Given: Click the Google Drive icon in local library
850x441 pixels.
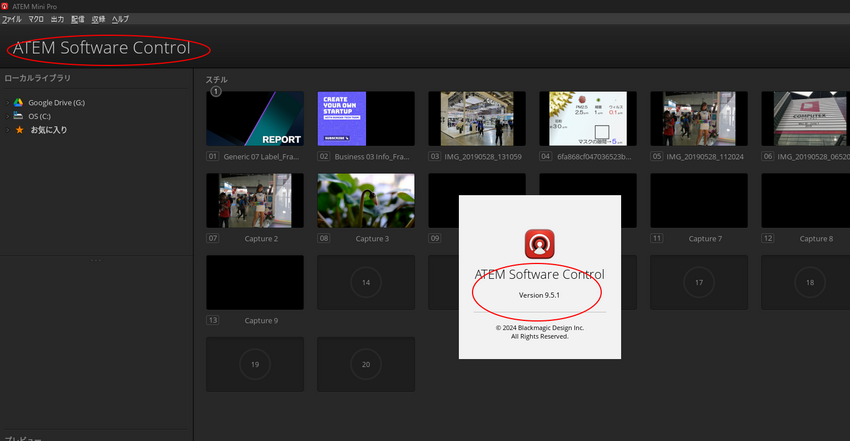Looking at the screenshot, I should point(18,102).
